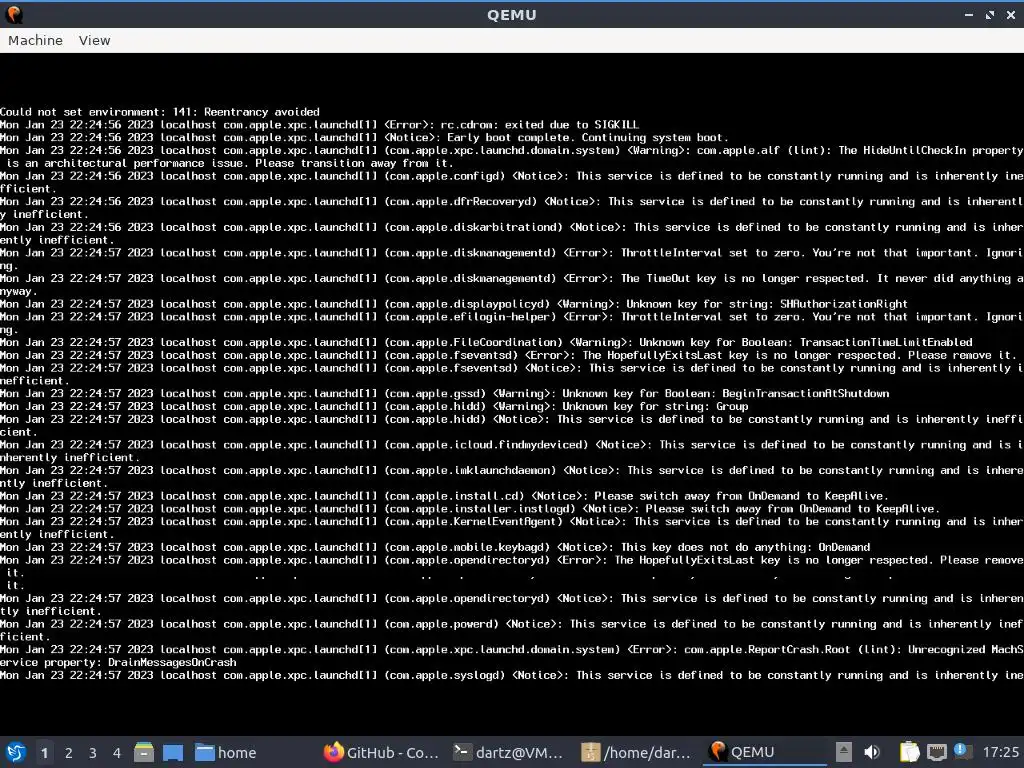Launch the file manager drawer icon

[x=144, y=752]
